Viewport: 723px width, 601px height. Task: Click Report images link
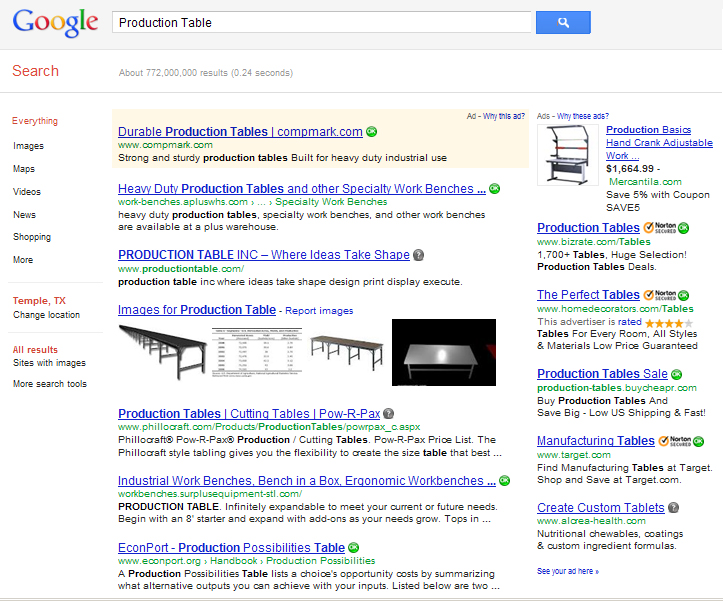click(x=319, y=311)
